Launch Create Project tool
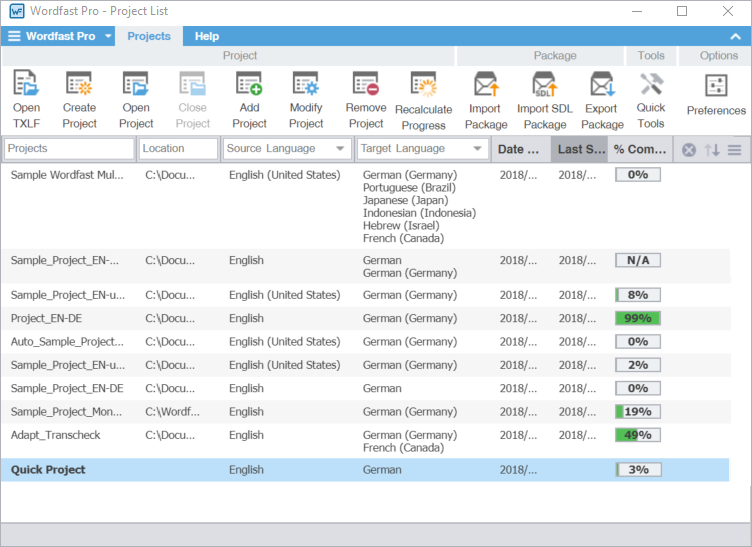The image size is (752, 547). [79, 83]
